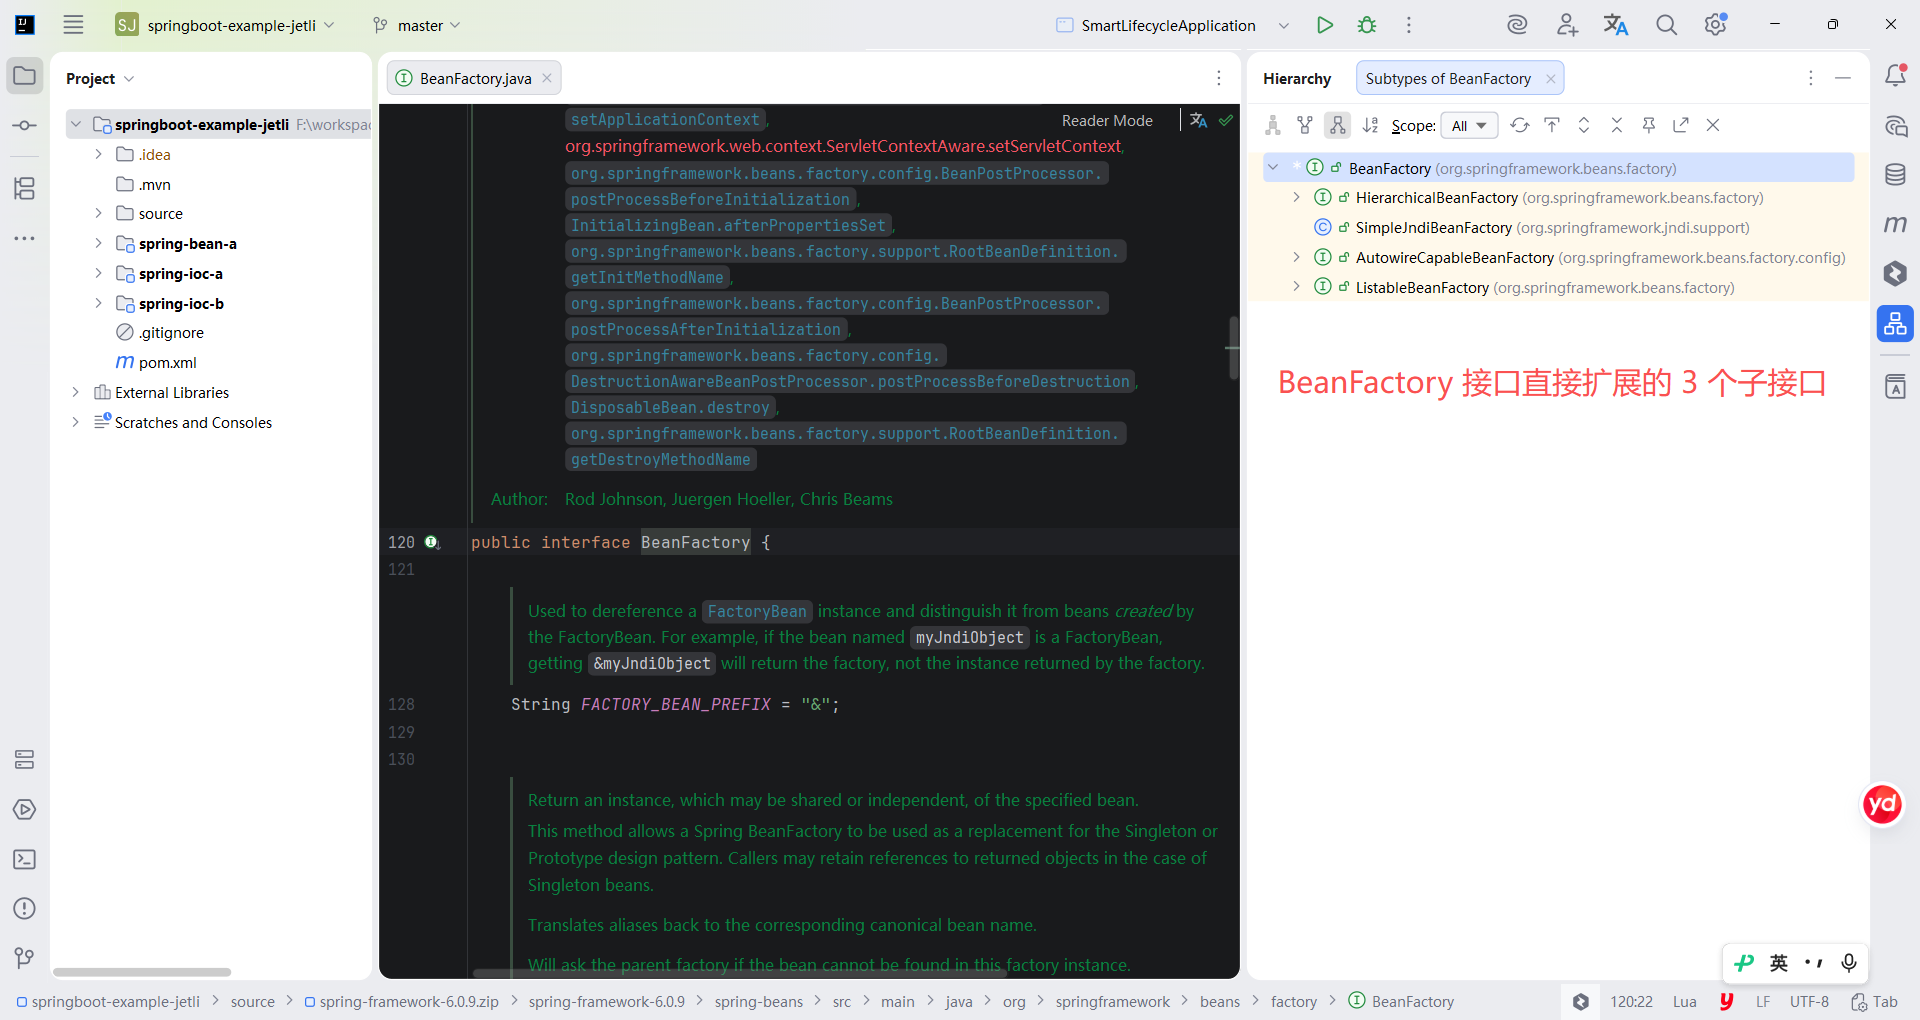Image resolution: width=1920 pixels, height=1020 pixels.
Task: Open the Structure tool window
Action: (25, 188)
